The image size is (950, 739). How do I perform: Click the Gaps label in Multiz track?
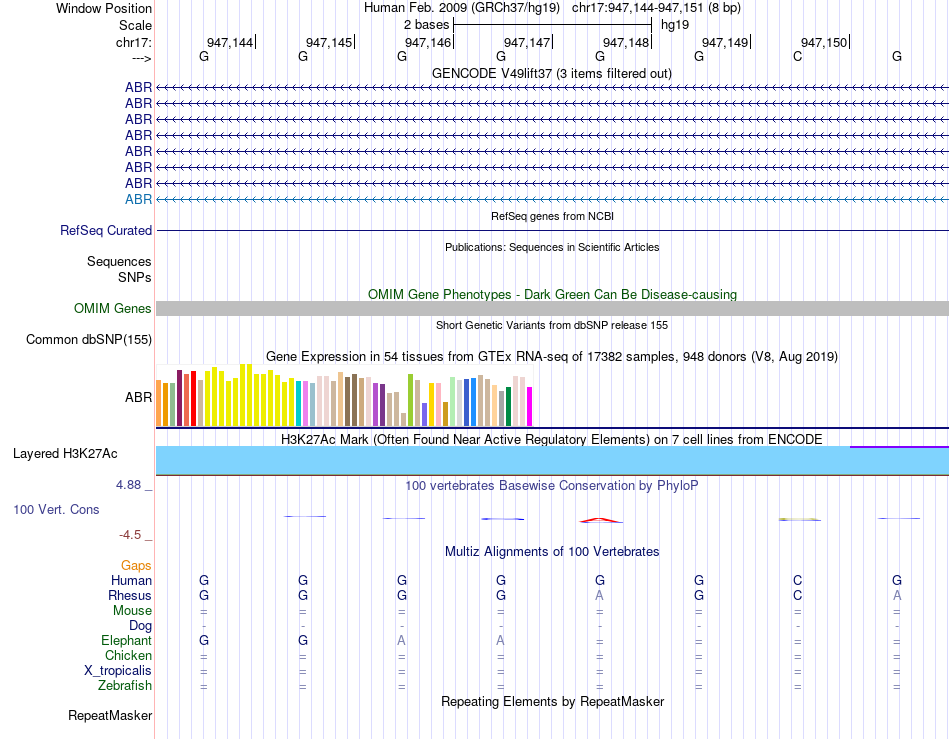(x=136, y=565)
